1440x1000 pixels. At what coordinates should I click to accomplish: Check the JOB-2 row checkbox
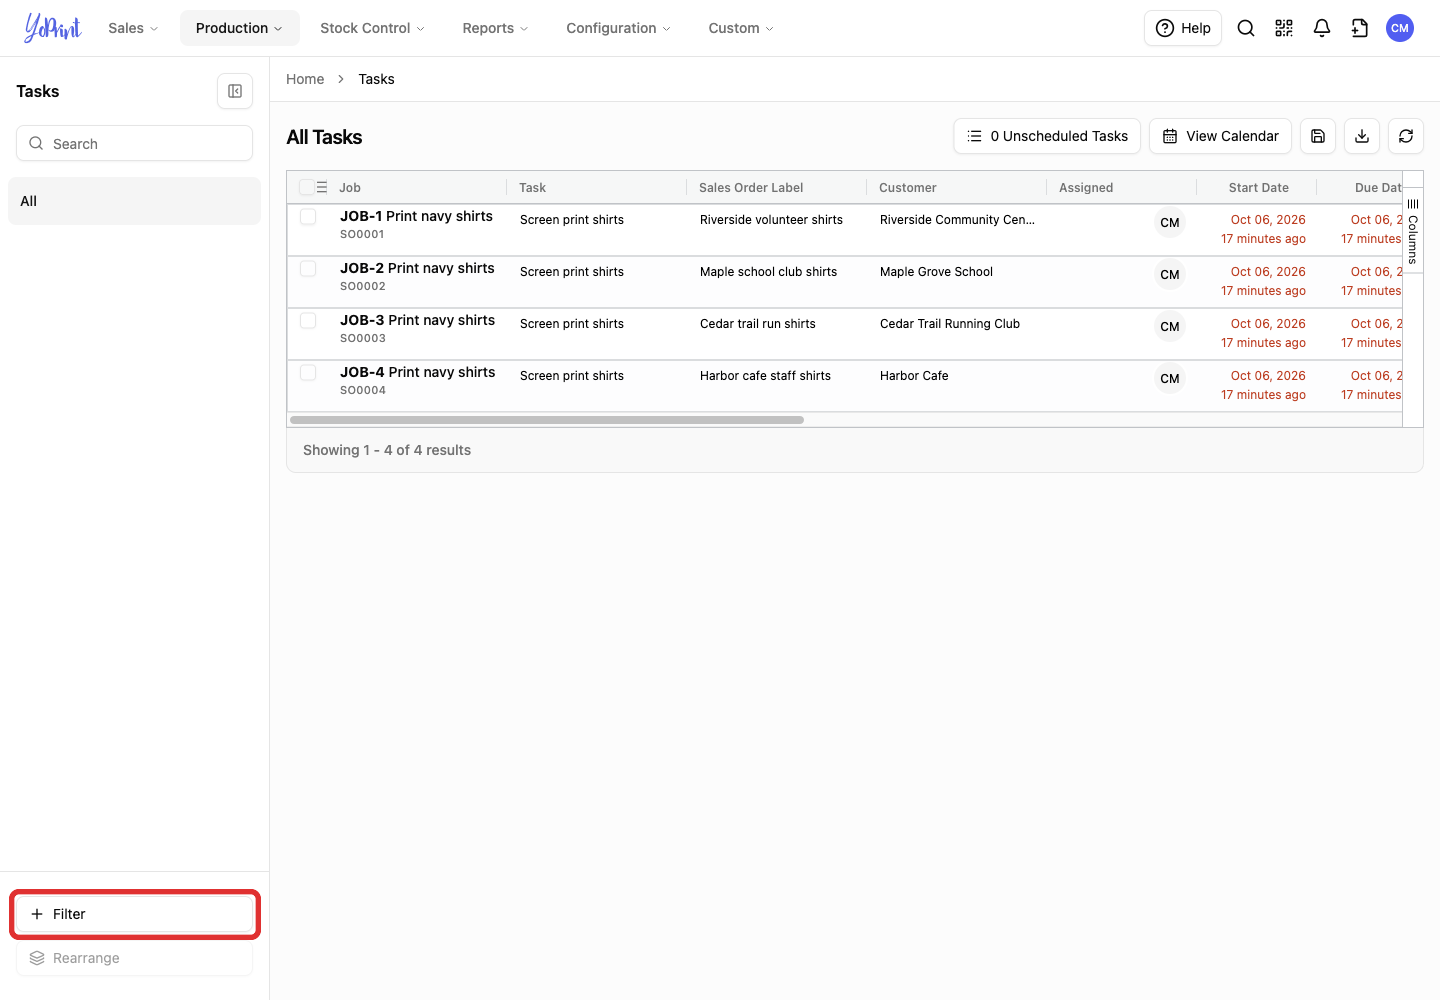[308, 269]
